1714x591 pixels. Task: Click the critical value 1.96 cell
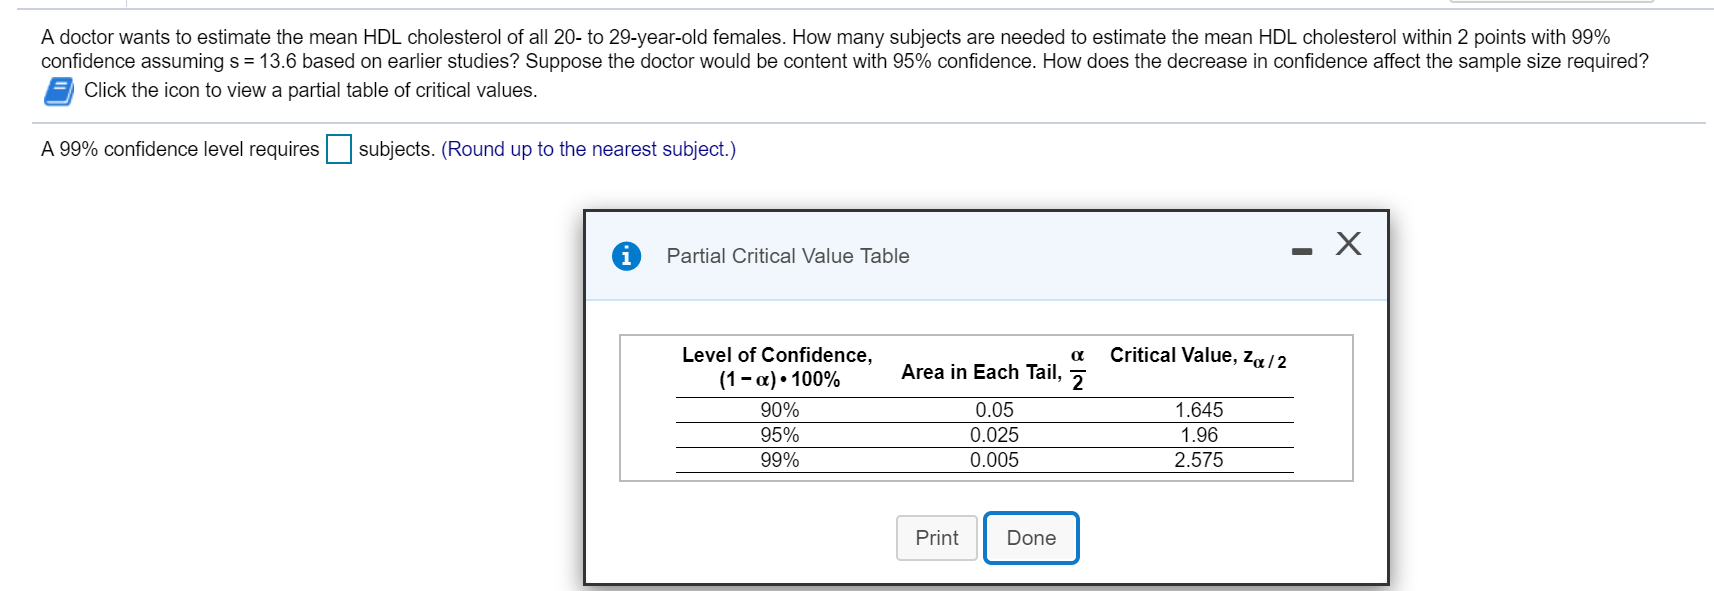click(1198, 435)
